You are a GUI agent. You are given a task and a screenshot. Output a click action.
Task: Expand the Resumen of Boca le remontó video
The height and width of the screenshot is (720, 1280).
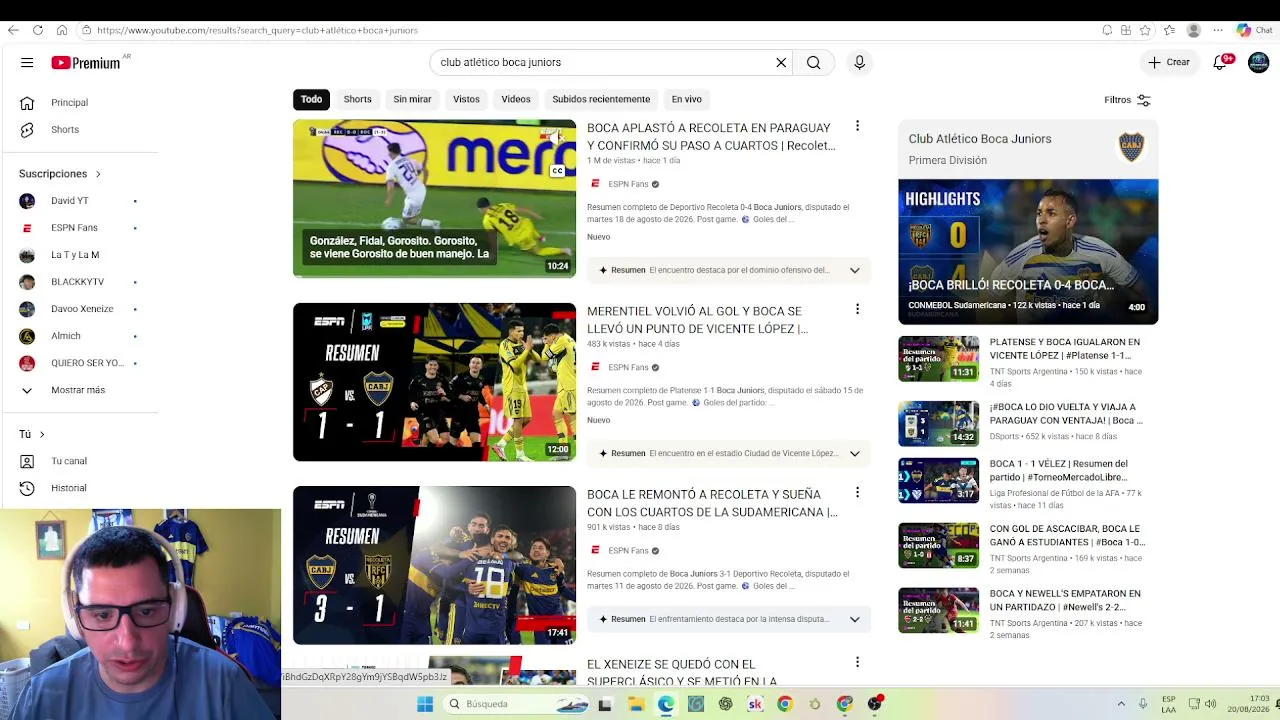[855, 619]
